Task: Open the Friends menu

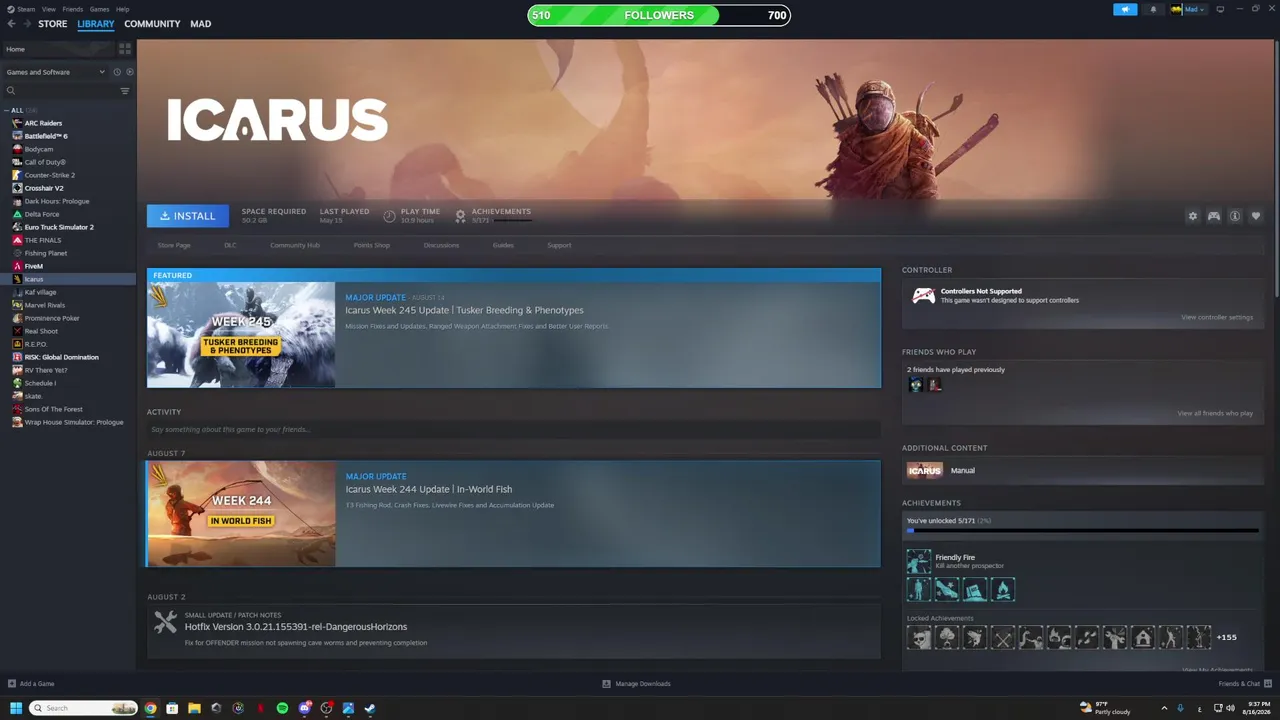Action: tap(73, 9)
